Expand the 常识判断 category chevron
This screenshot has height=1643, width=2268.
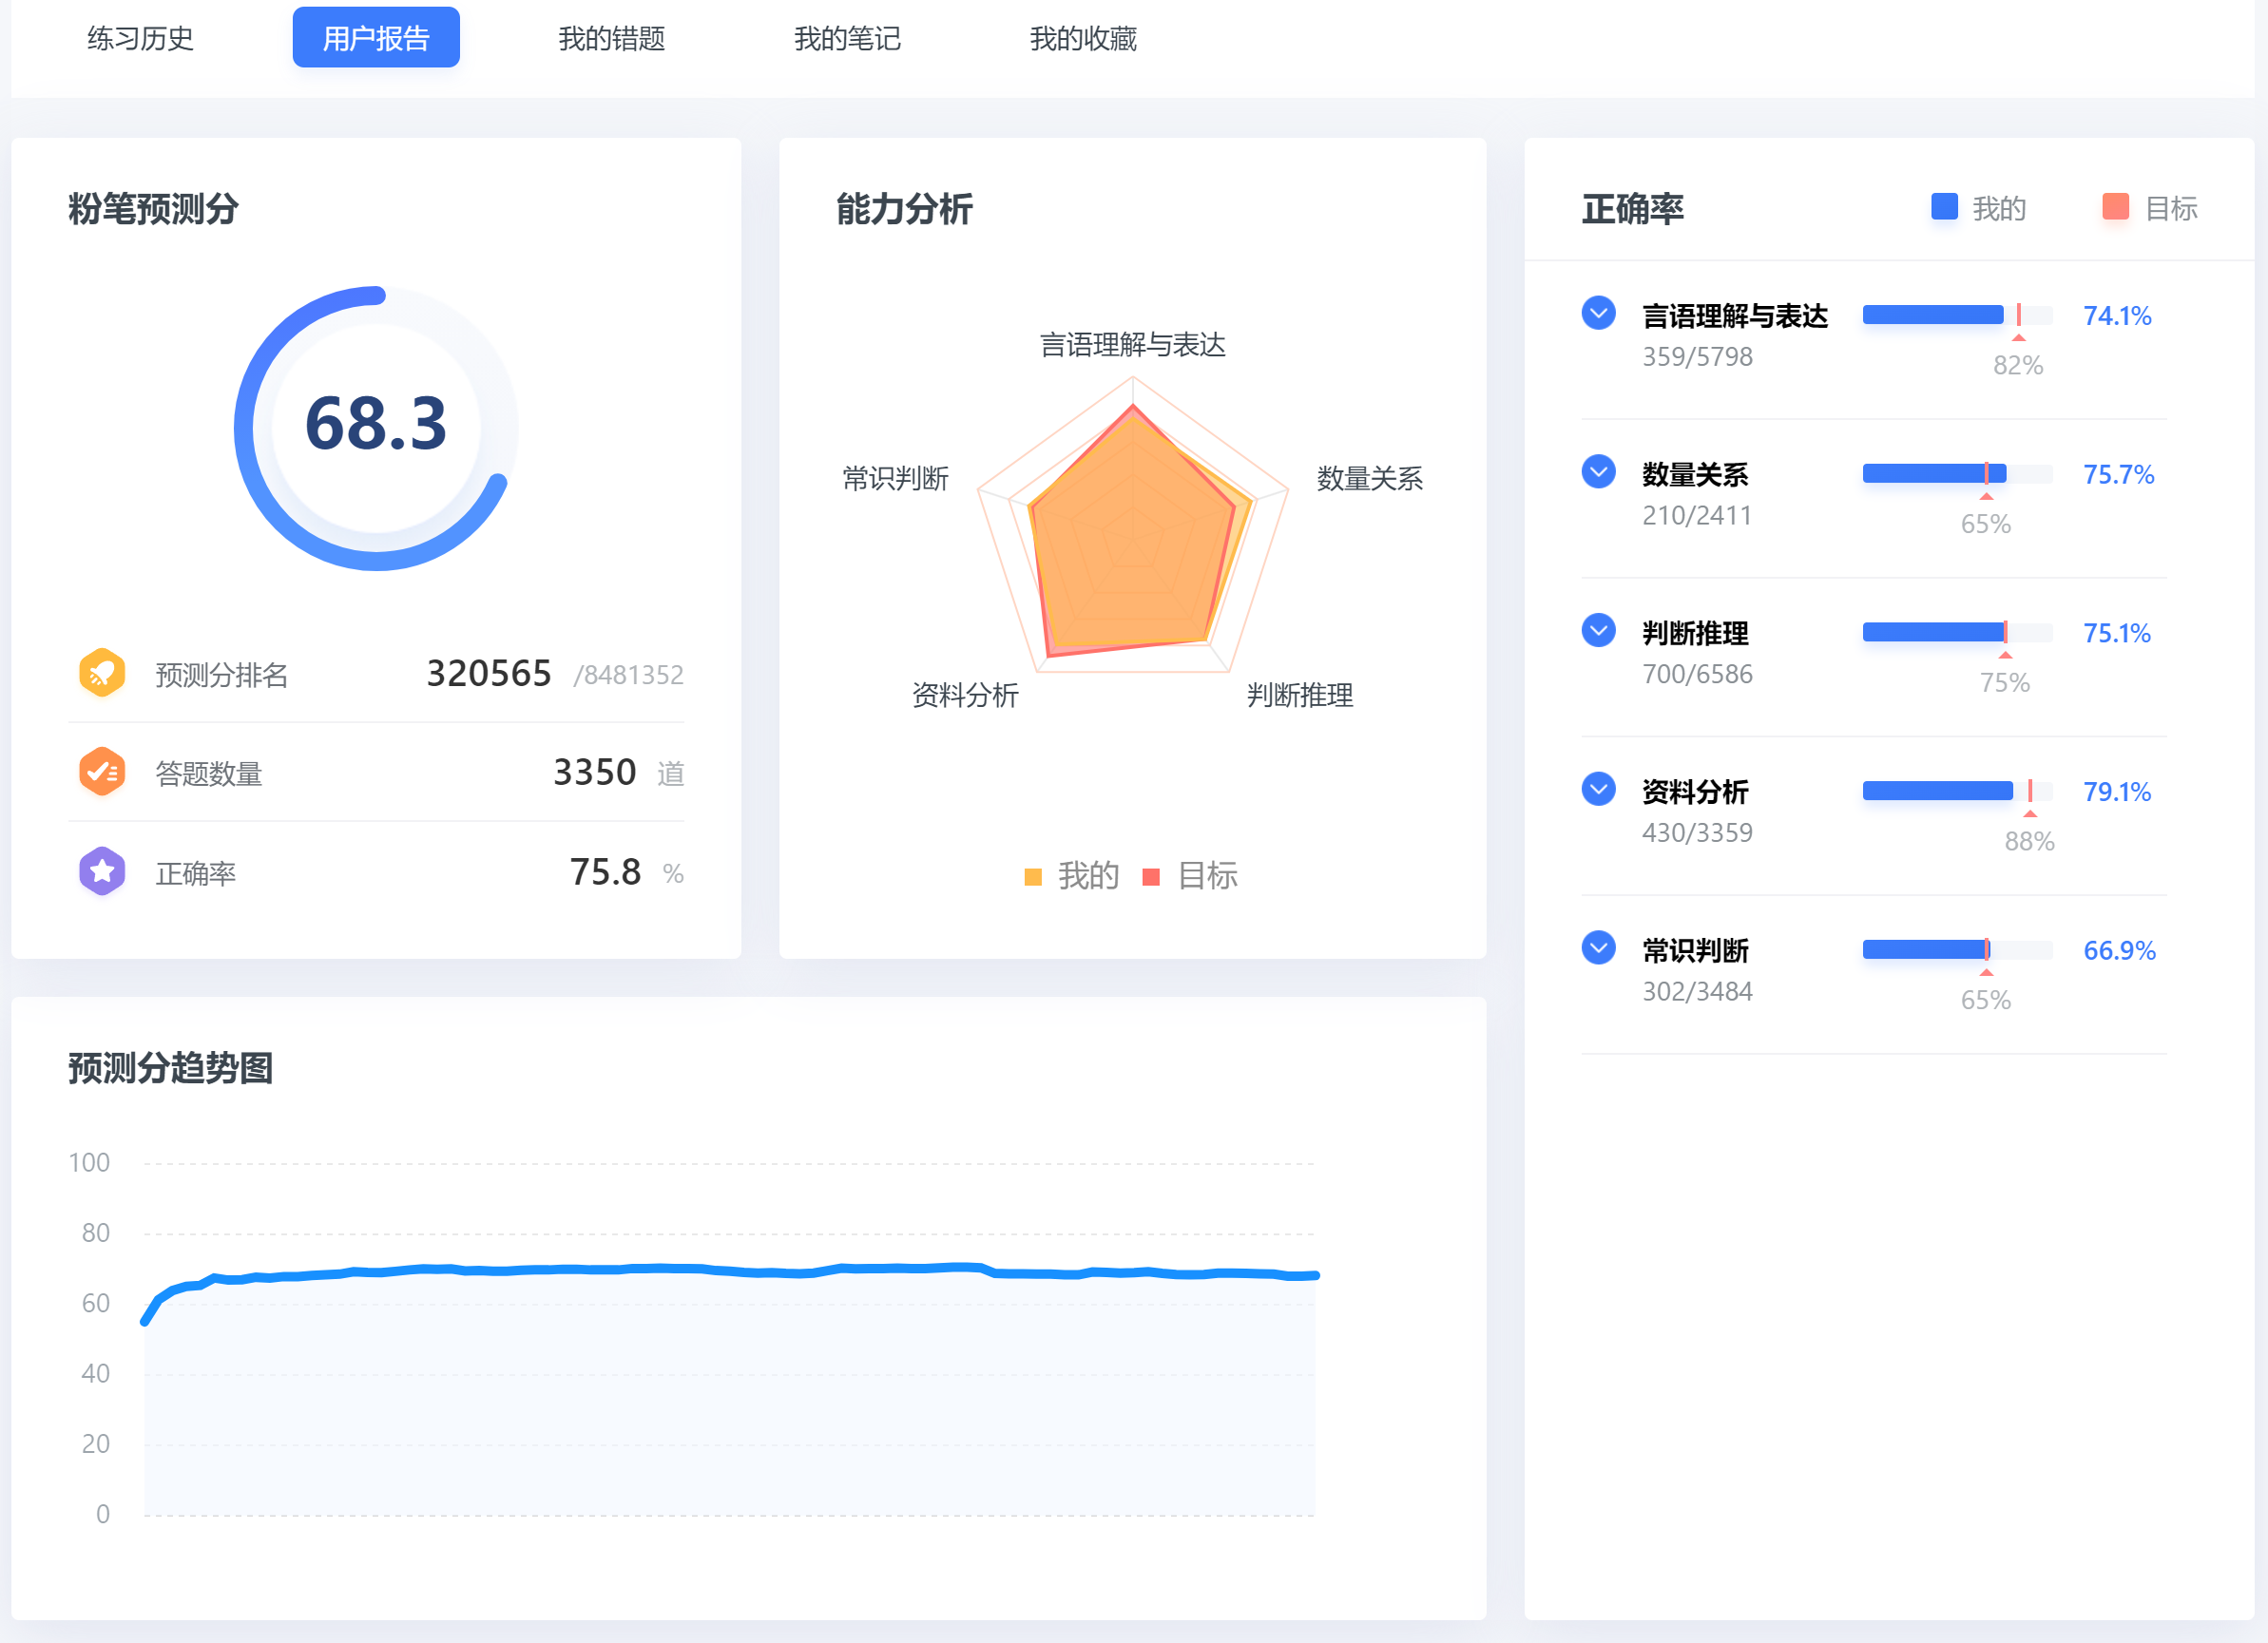[1598, 947]
